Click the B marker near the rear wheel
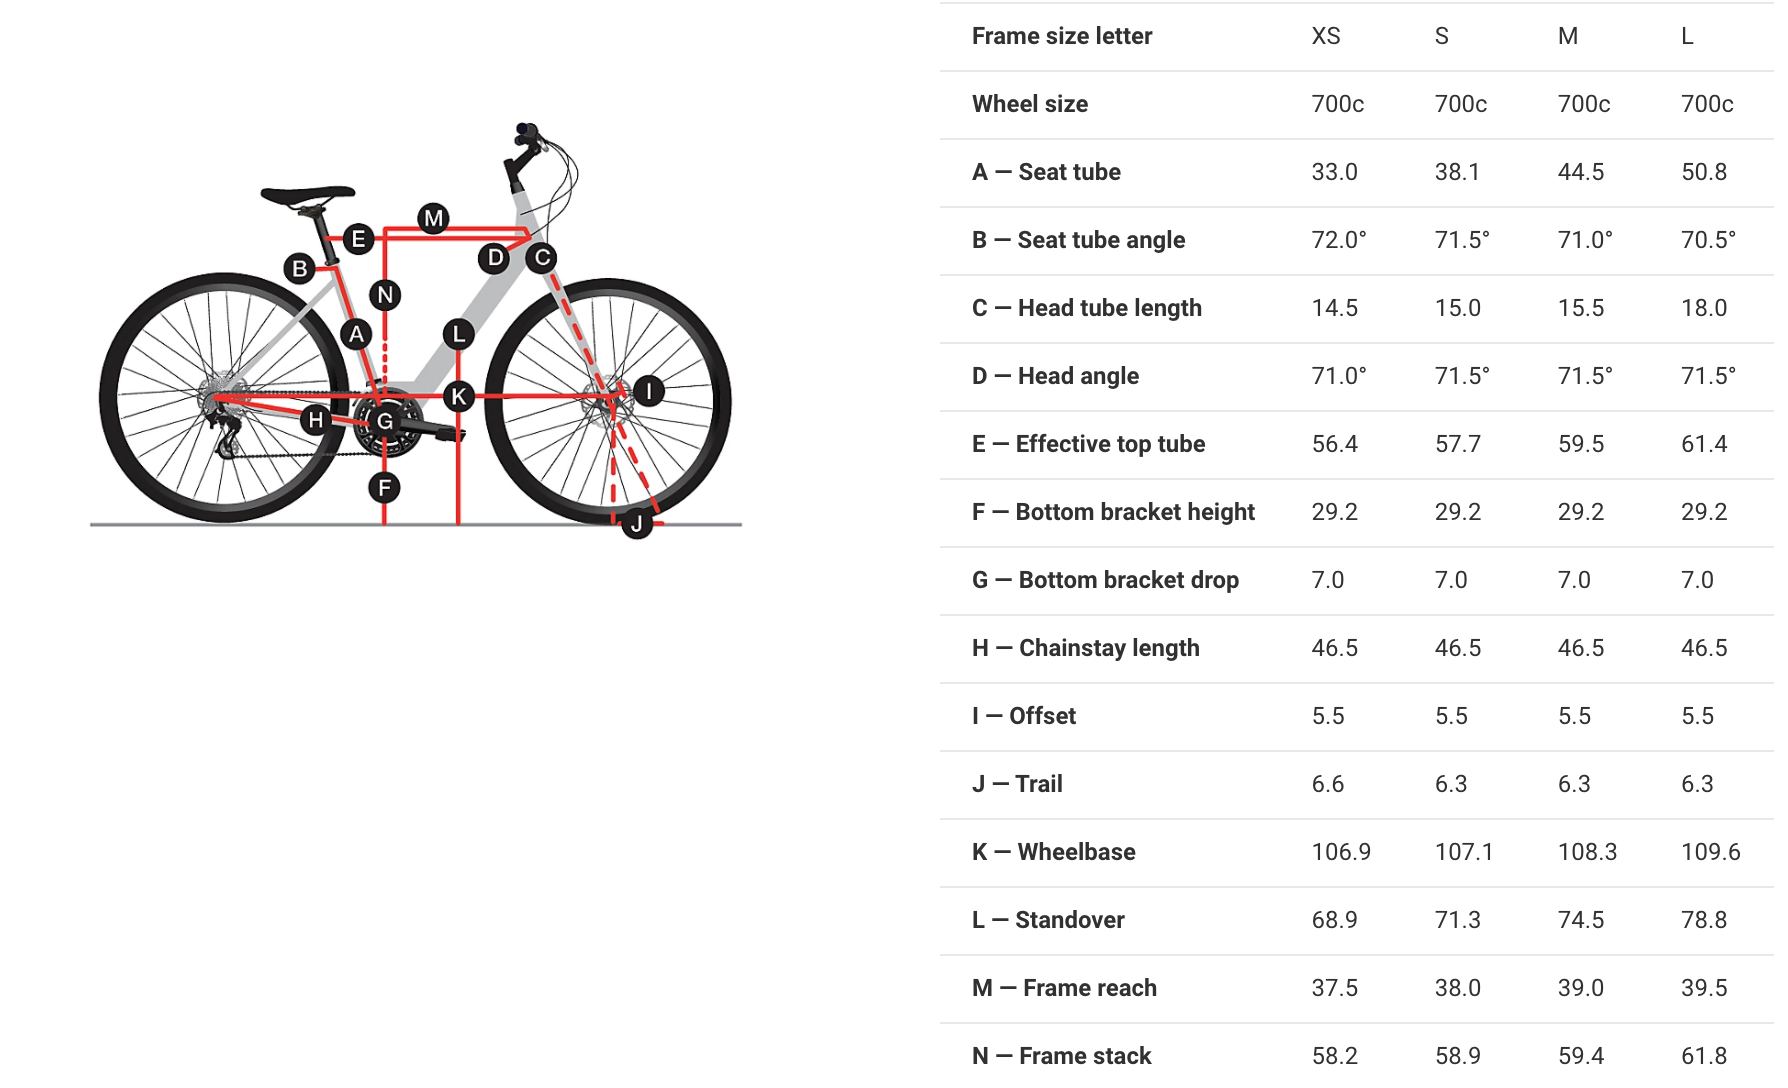Screen dimensions: 1788x1088 [x=299, y=268]
